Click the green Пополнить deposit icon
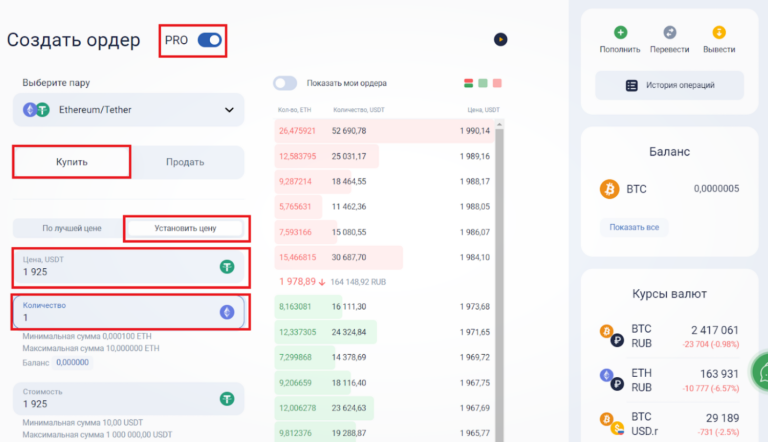Viewport: 768px width, 442px height. click(620, 32)
